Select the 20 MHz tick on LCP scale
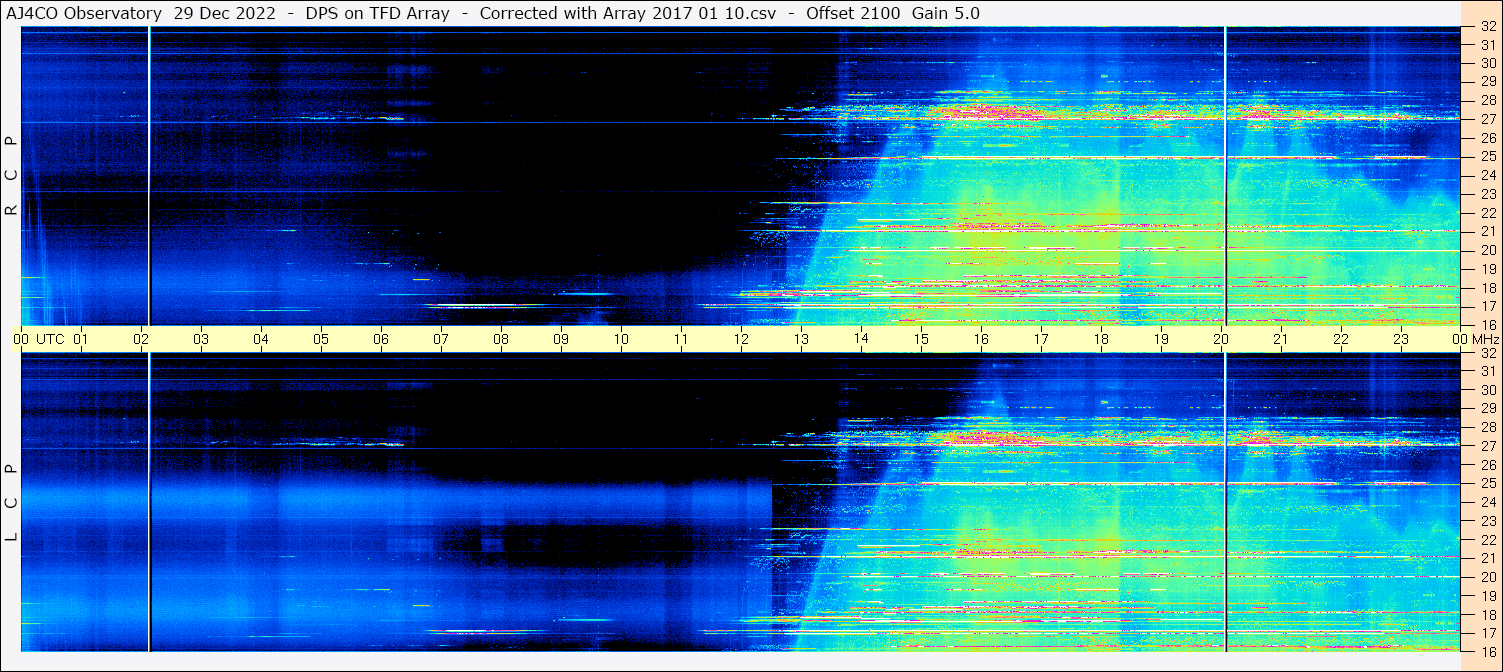This screenshot has width=1503, height=672. pyautogui.click(x=1487, y=577)
